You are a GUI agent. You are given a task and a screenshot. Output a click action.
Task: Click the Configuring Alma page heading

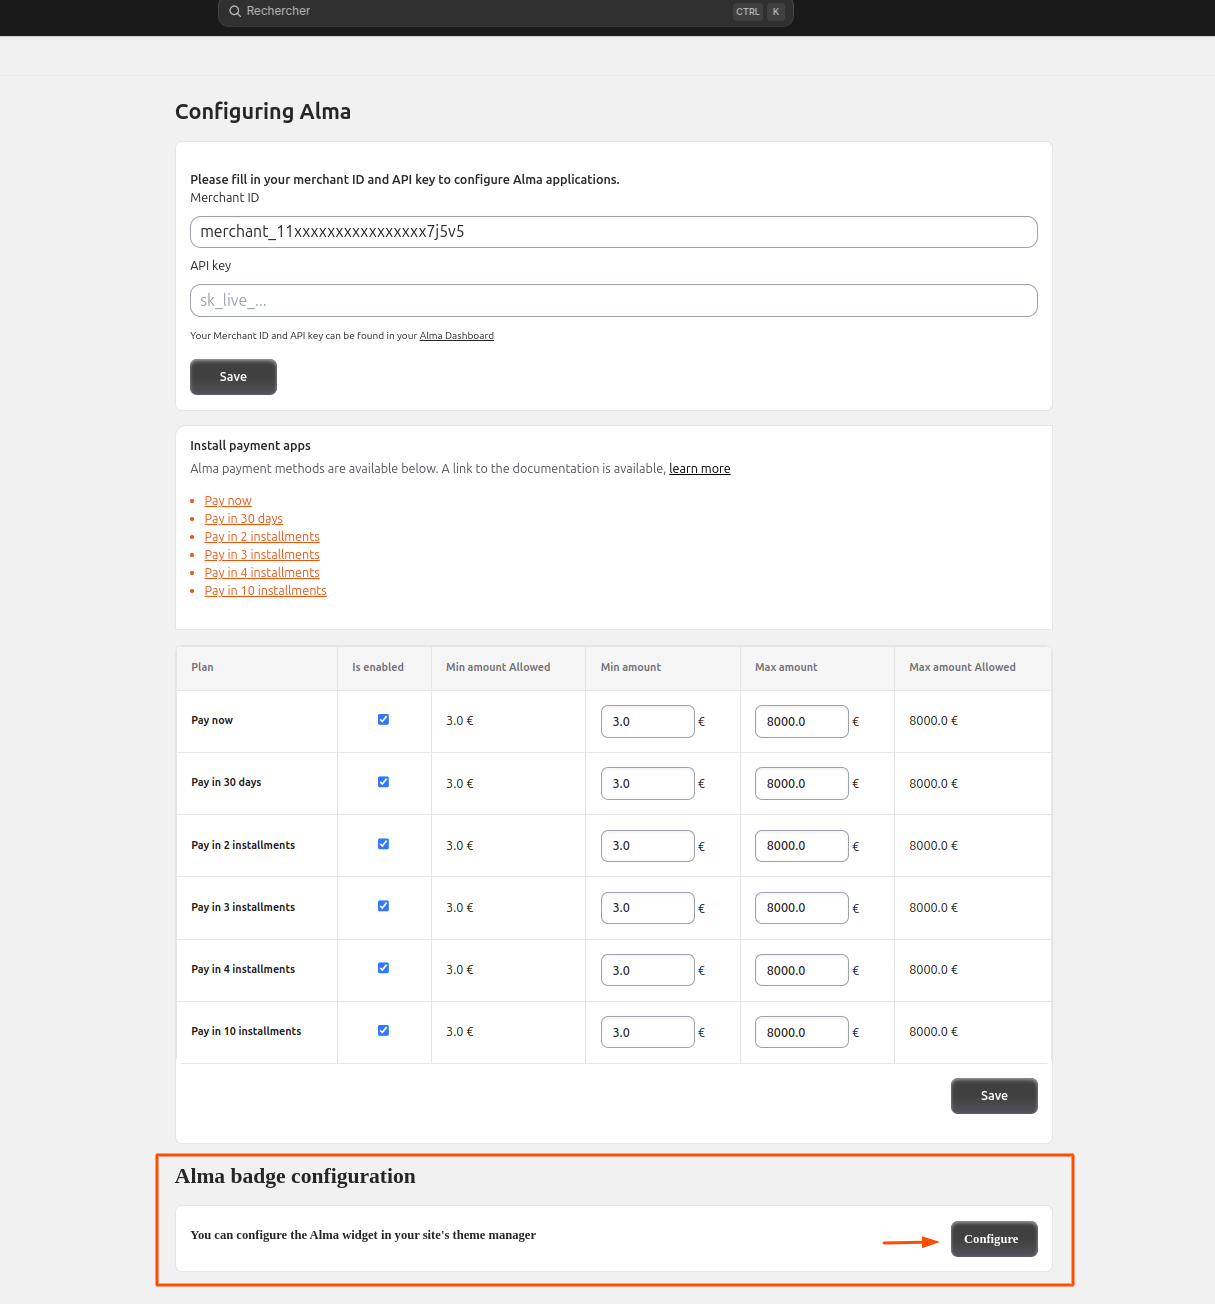[x=263, y=111]
